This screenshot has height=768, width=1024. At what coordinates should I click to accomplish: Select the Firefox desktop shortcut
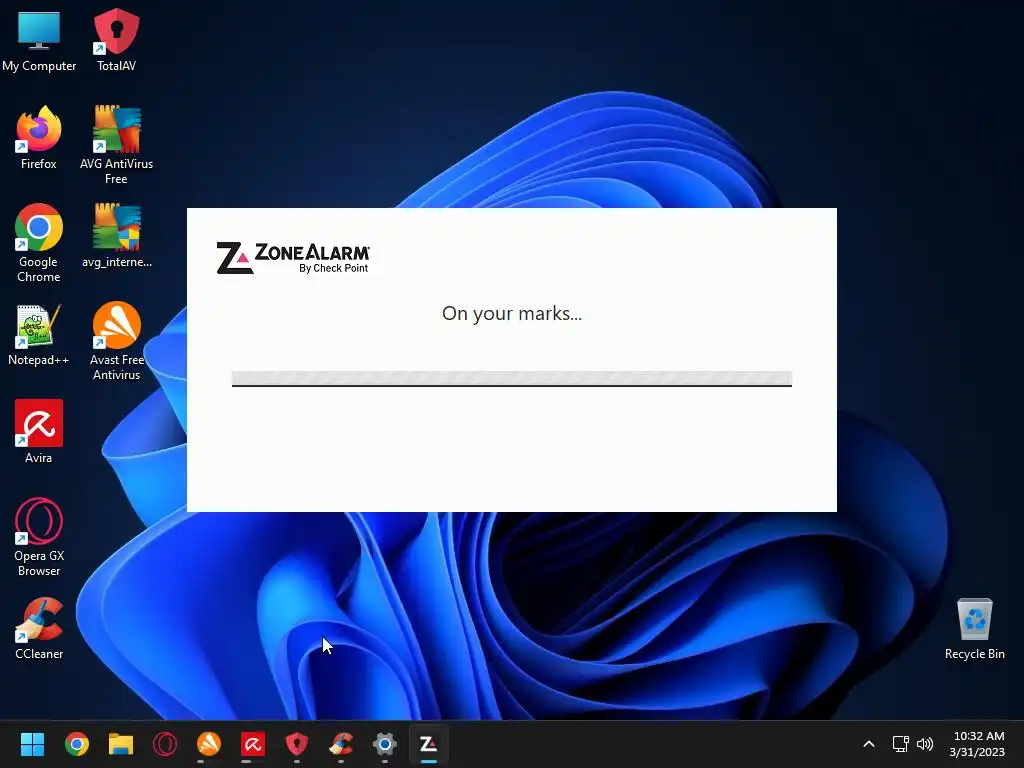coord(39,138)
